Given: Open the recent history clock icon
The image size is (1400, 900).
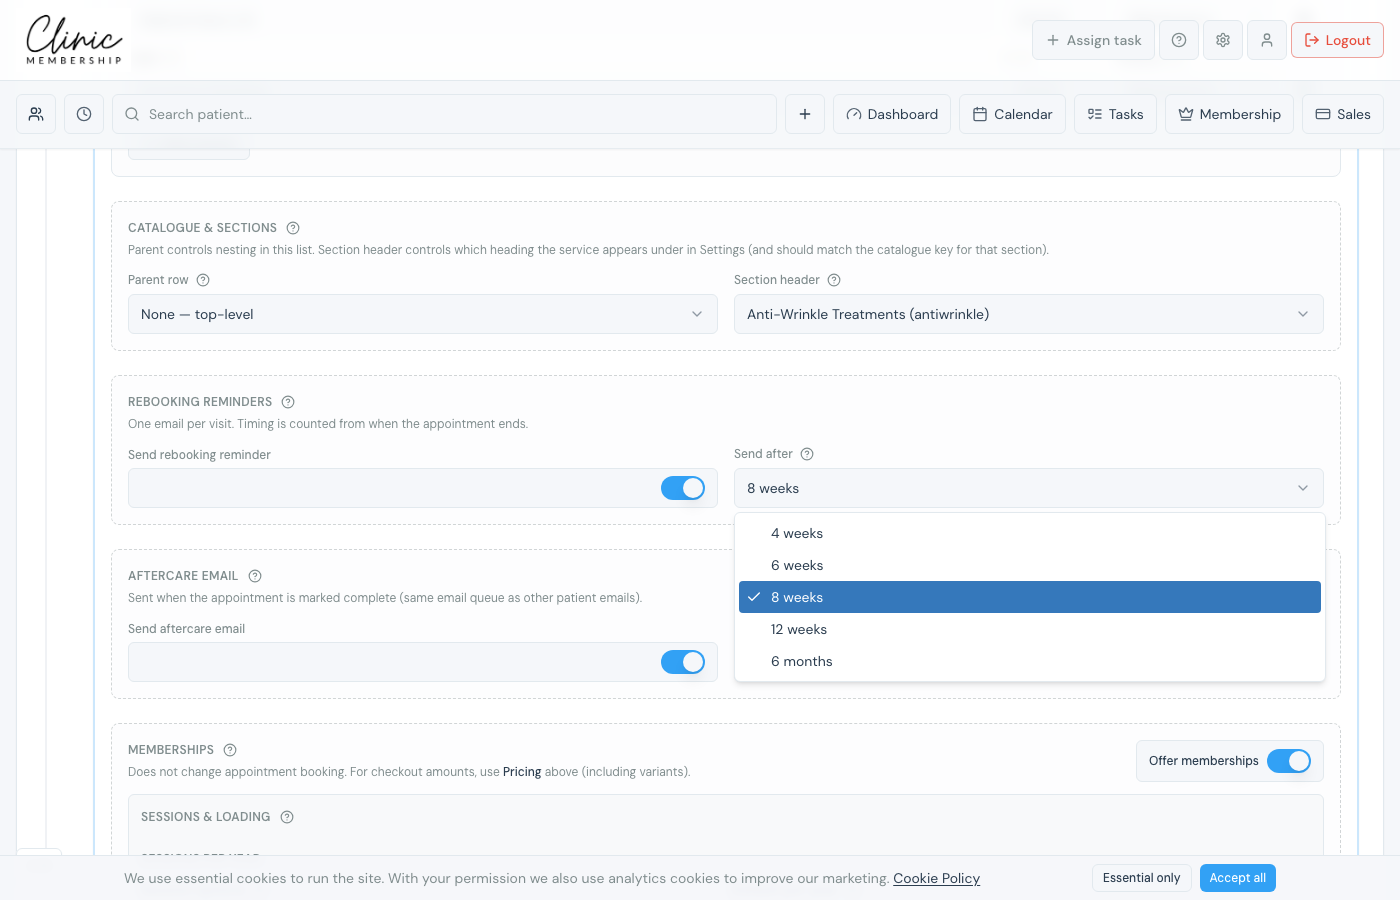Looking at the screenshot, I should click(84, 114).
